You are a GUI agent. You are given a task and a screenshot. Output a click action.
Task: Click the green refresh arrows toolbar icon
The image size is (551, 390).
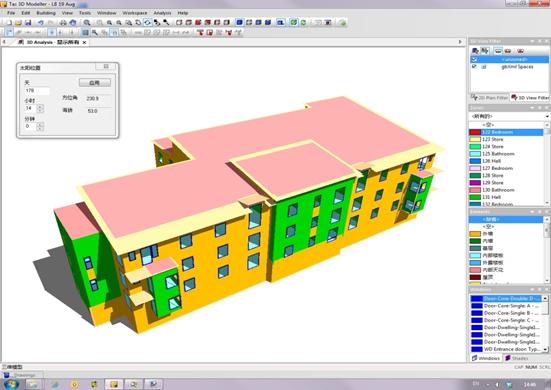(x=303, y=22)
